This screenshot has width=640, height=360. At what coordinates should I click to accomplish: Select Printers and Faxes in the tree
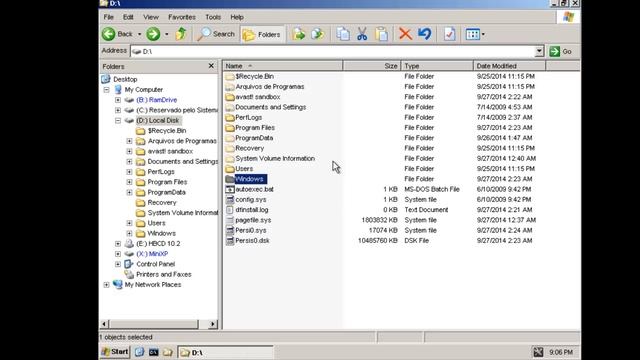[x=164, y=274]
